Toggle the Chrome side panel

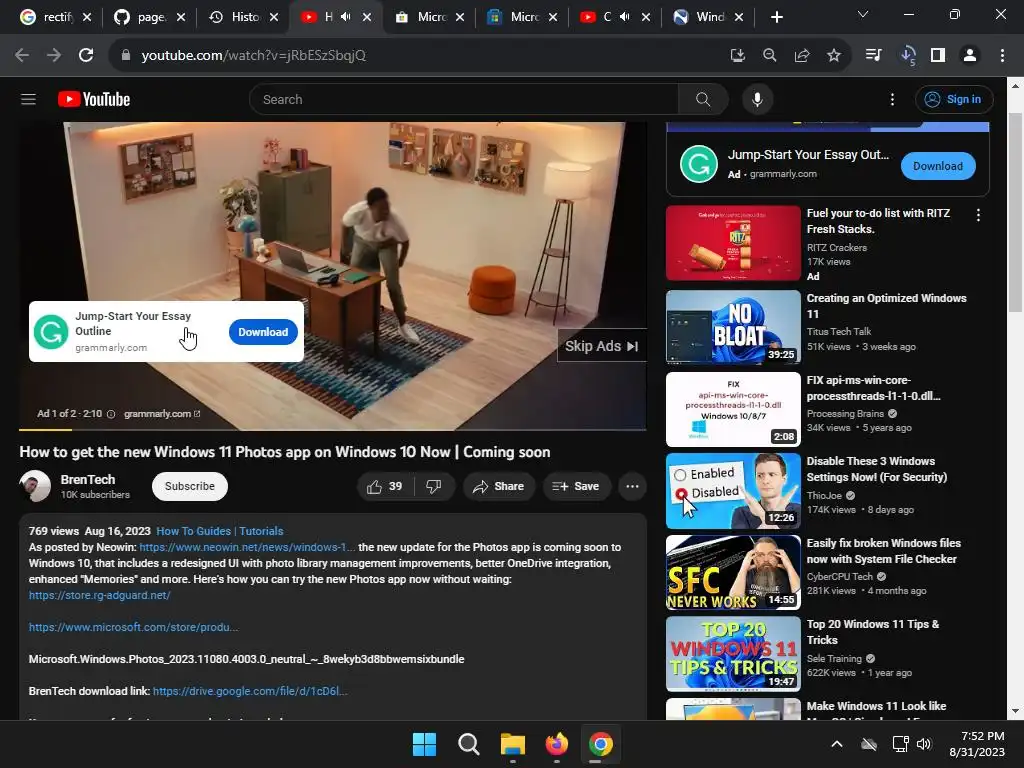pyautogui.click(x=938, y=56)
